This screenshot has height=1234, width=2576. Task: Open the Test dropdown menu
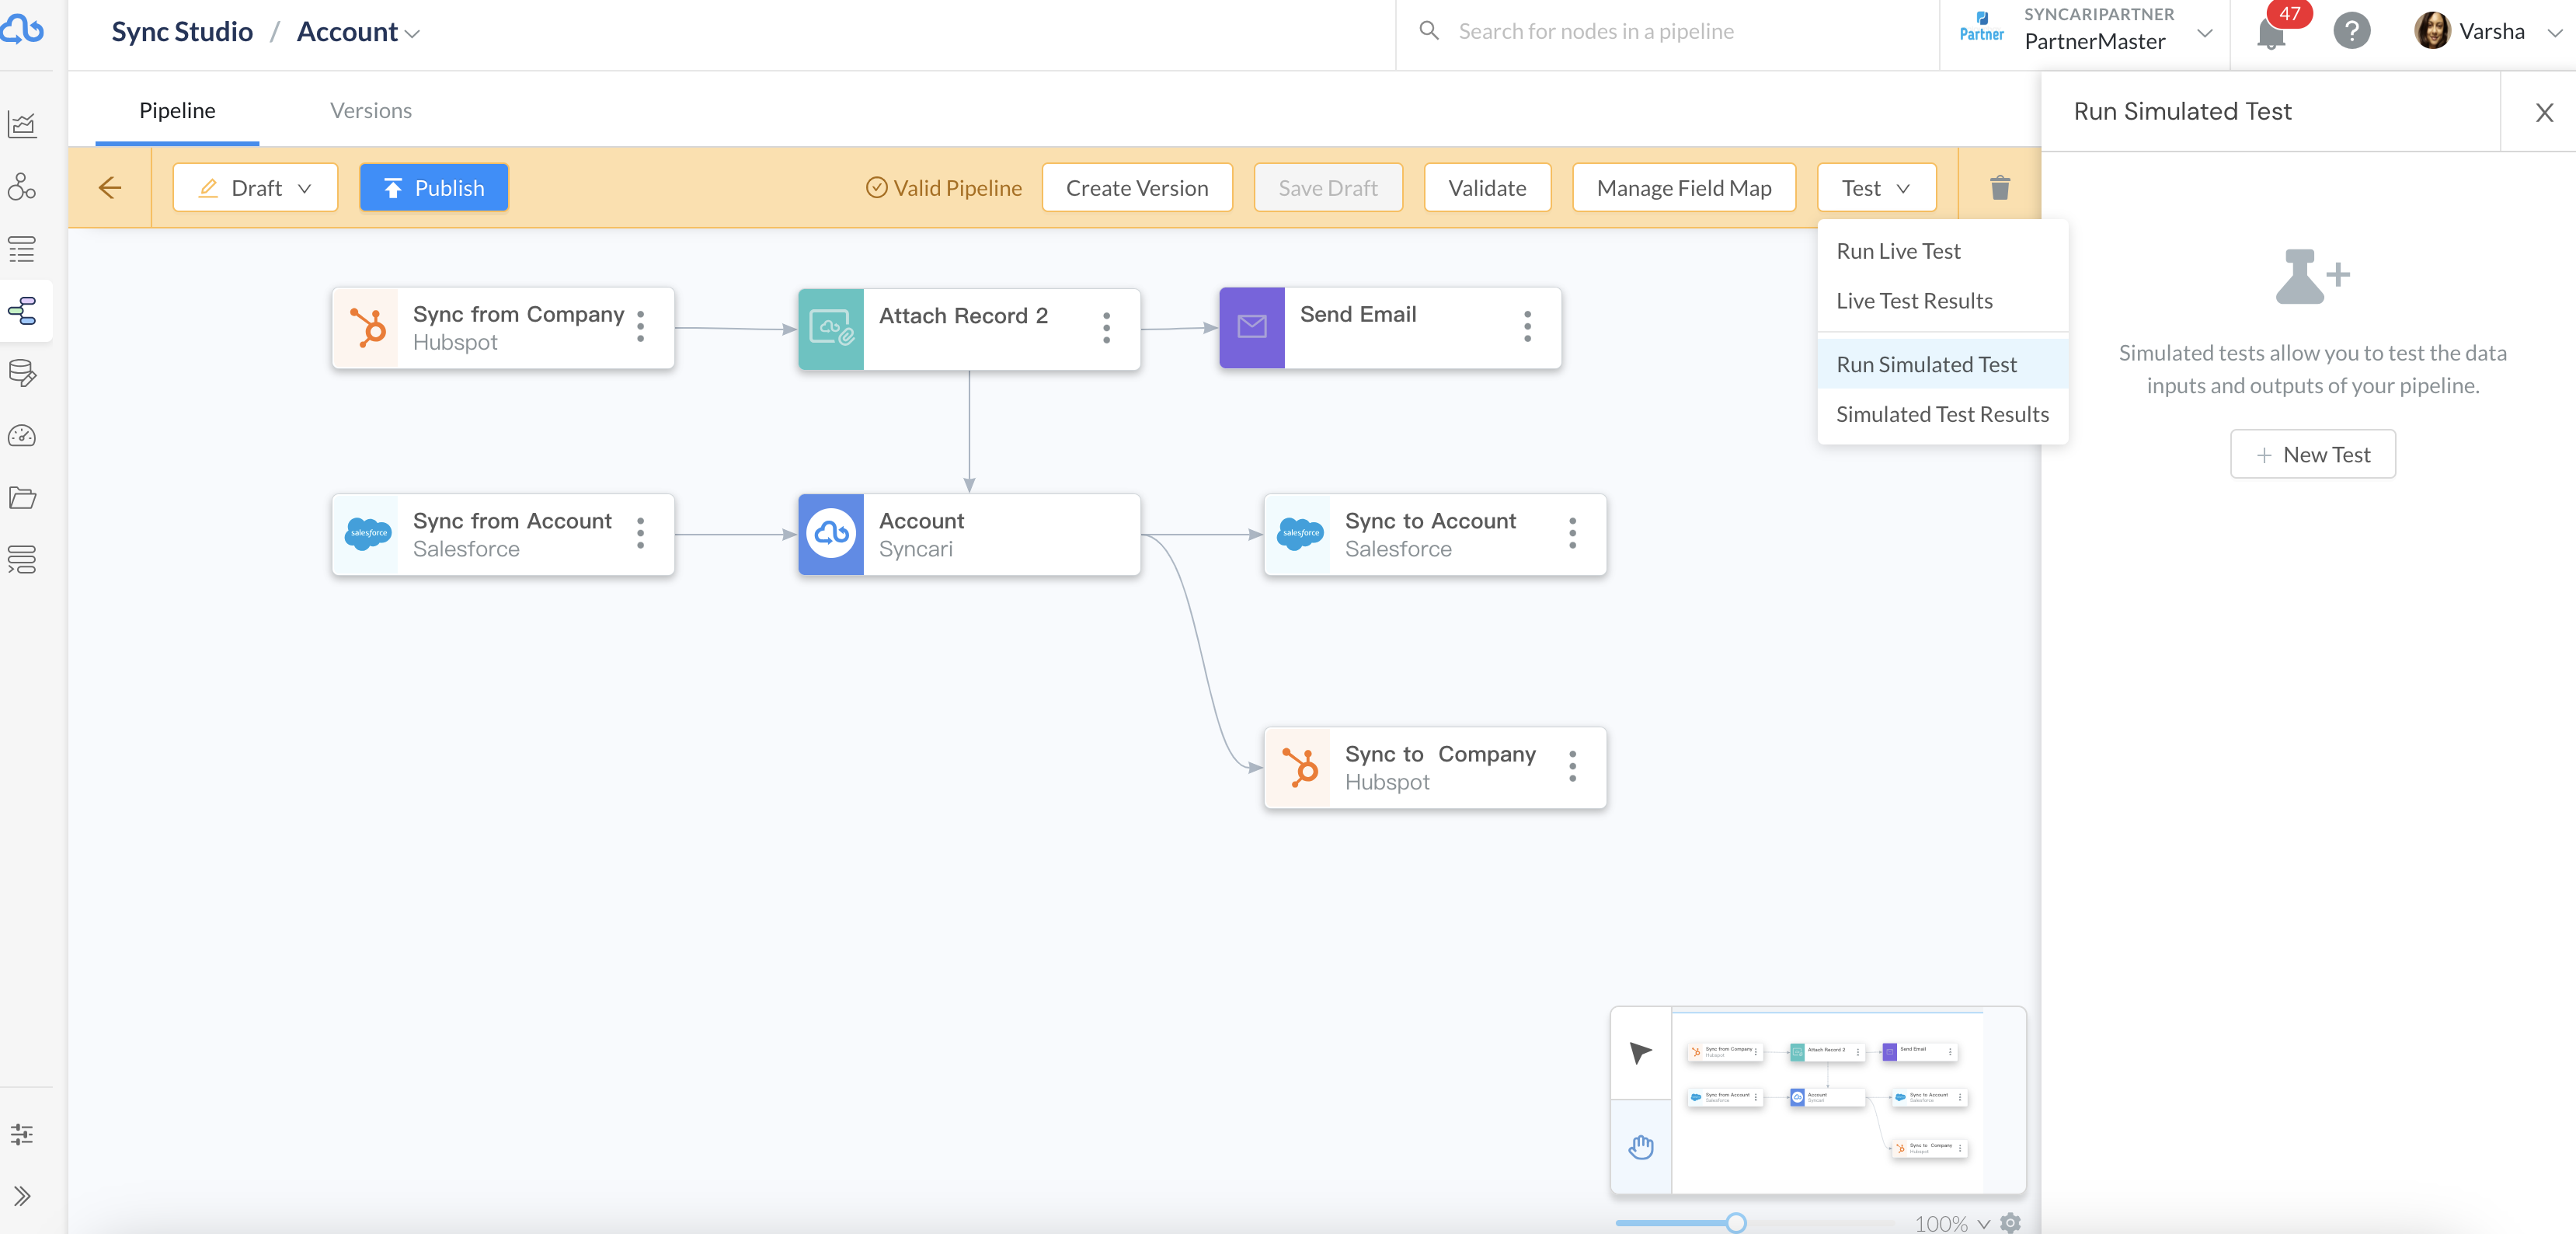(x=1876, y=187)
